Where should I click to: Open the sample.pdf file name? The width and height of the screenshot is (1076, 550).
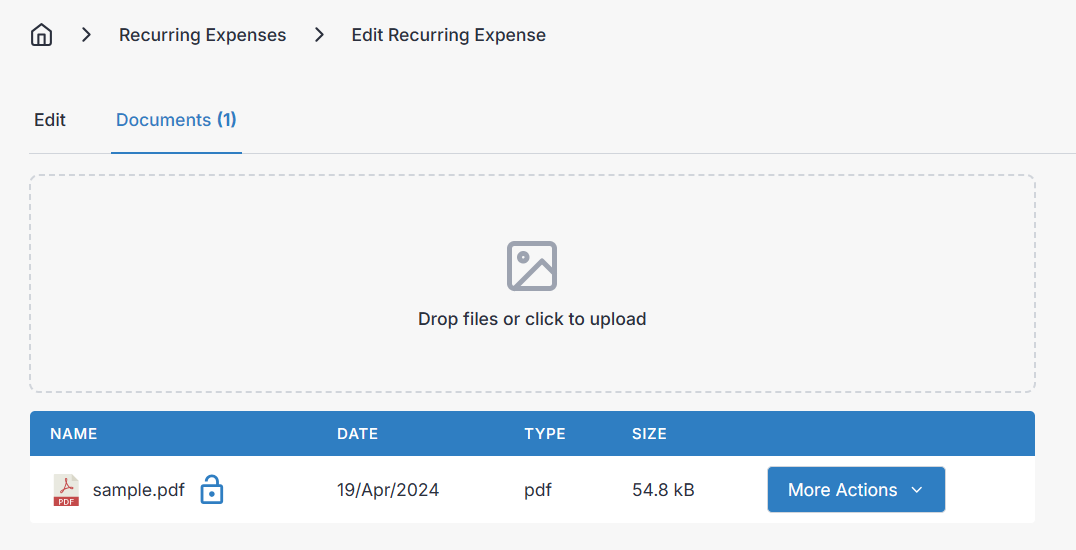click(x=138, y=490)
